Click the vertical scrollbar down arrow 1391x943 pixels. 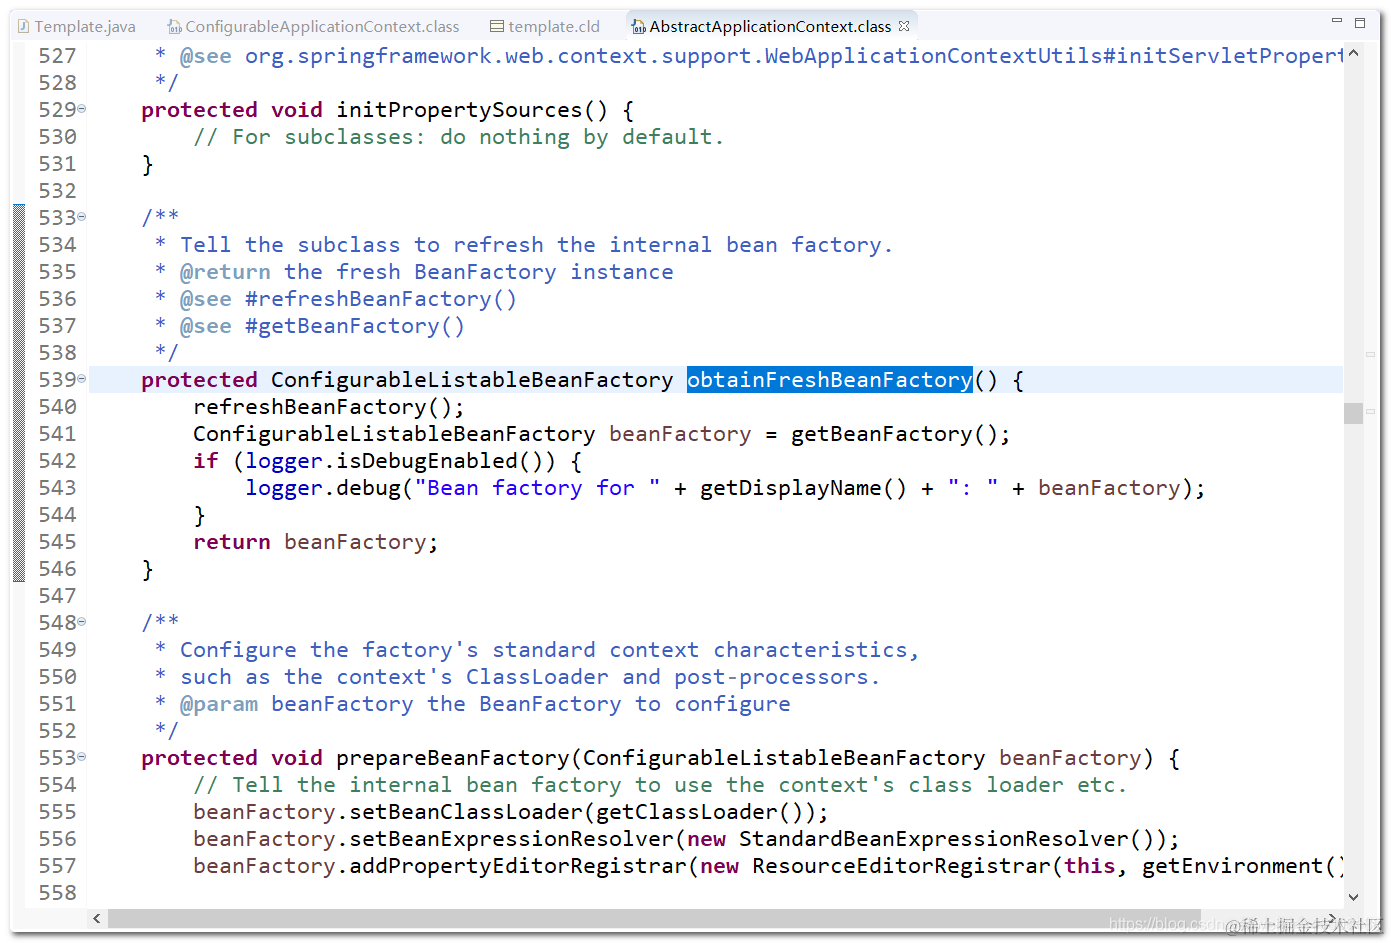(1353, 897)
